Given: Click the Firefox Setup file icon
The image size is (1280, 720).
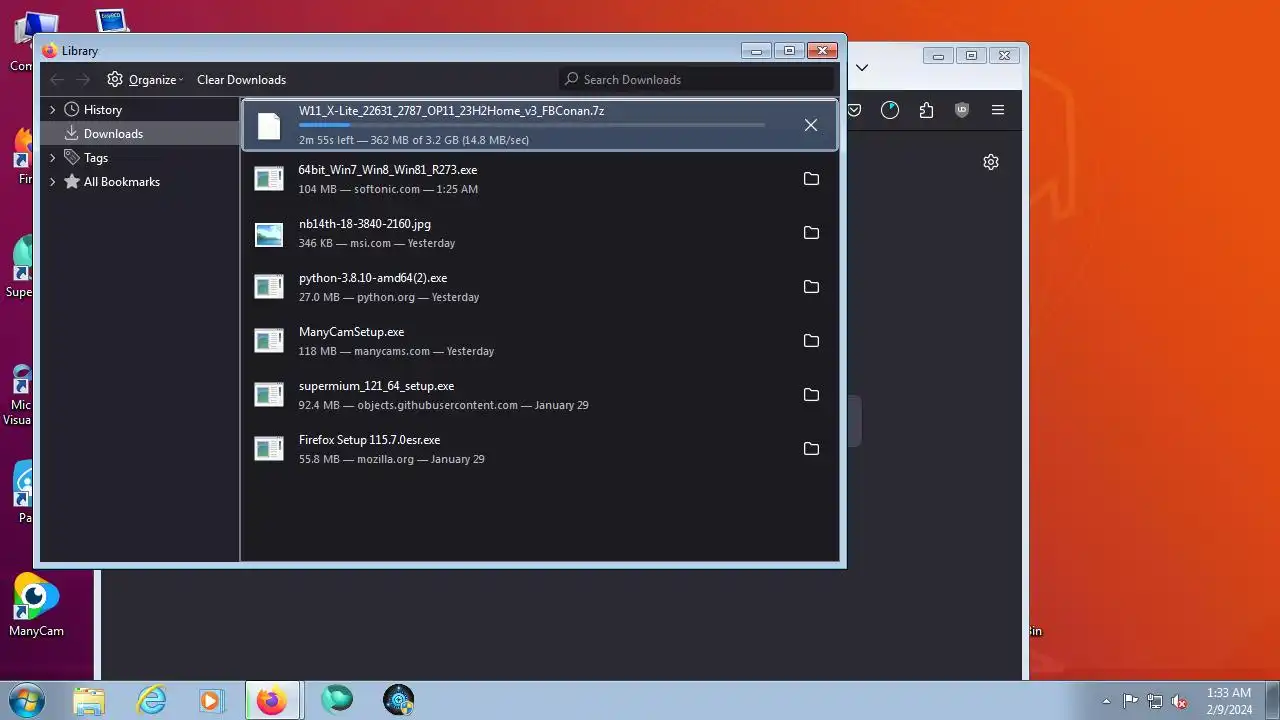Looking at the screenshot, I should (x=269, y=449).
